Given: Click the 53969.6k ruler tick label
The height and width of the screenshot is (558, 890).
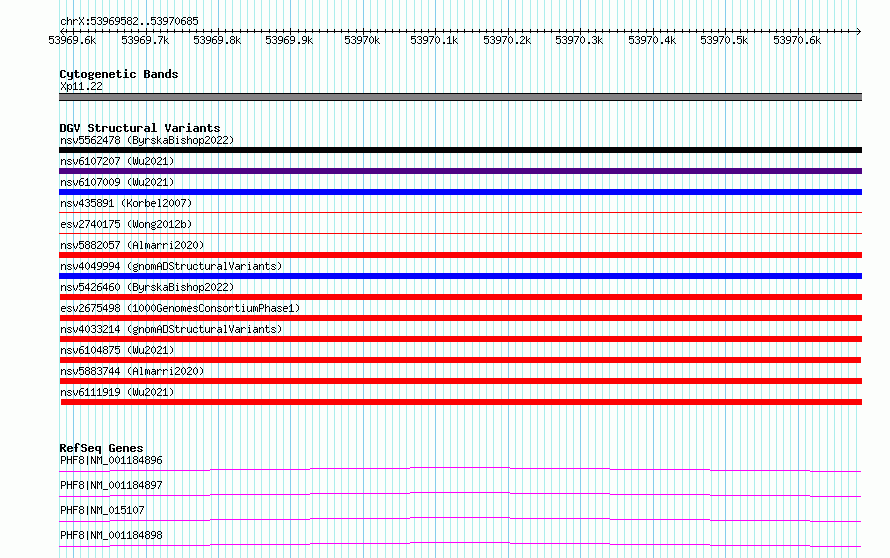Looking at the screenshot, I should coord(72,40).
